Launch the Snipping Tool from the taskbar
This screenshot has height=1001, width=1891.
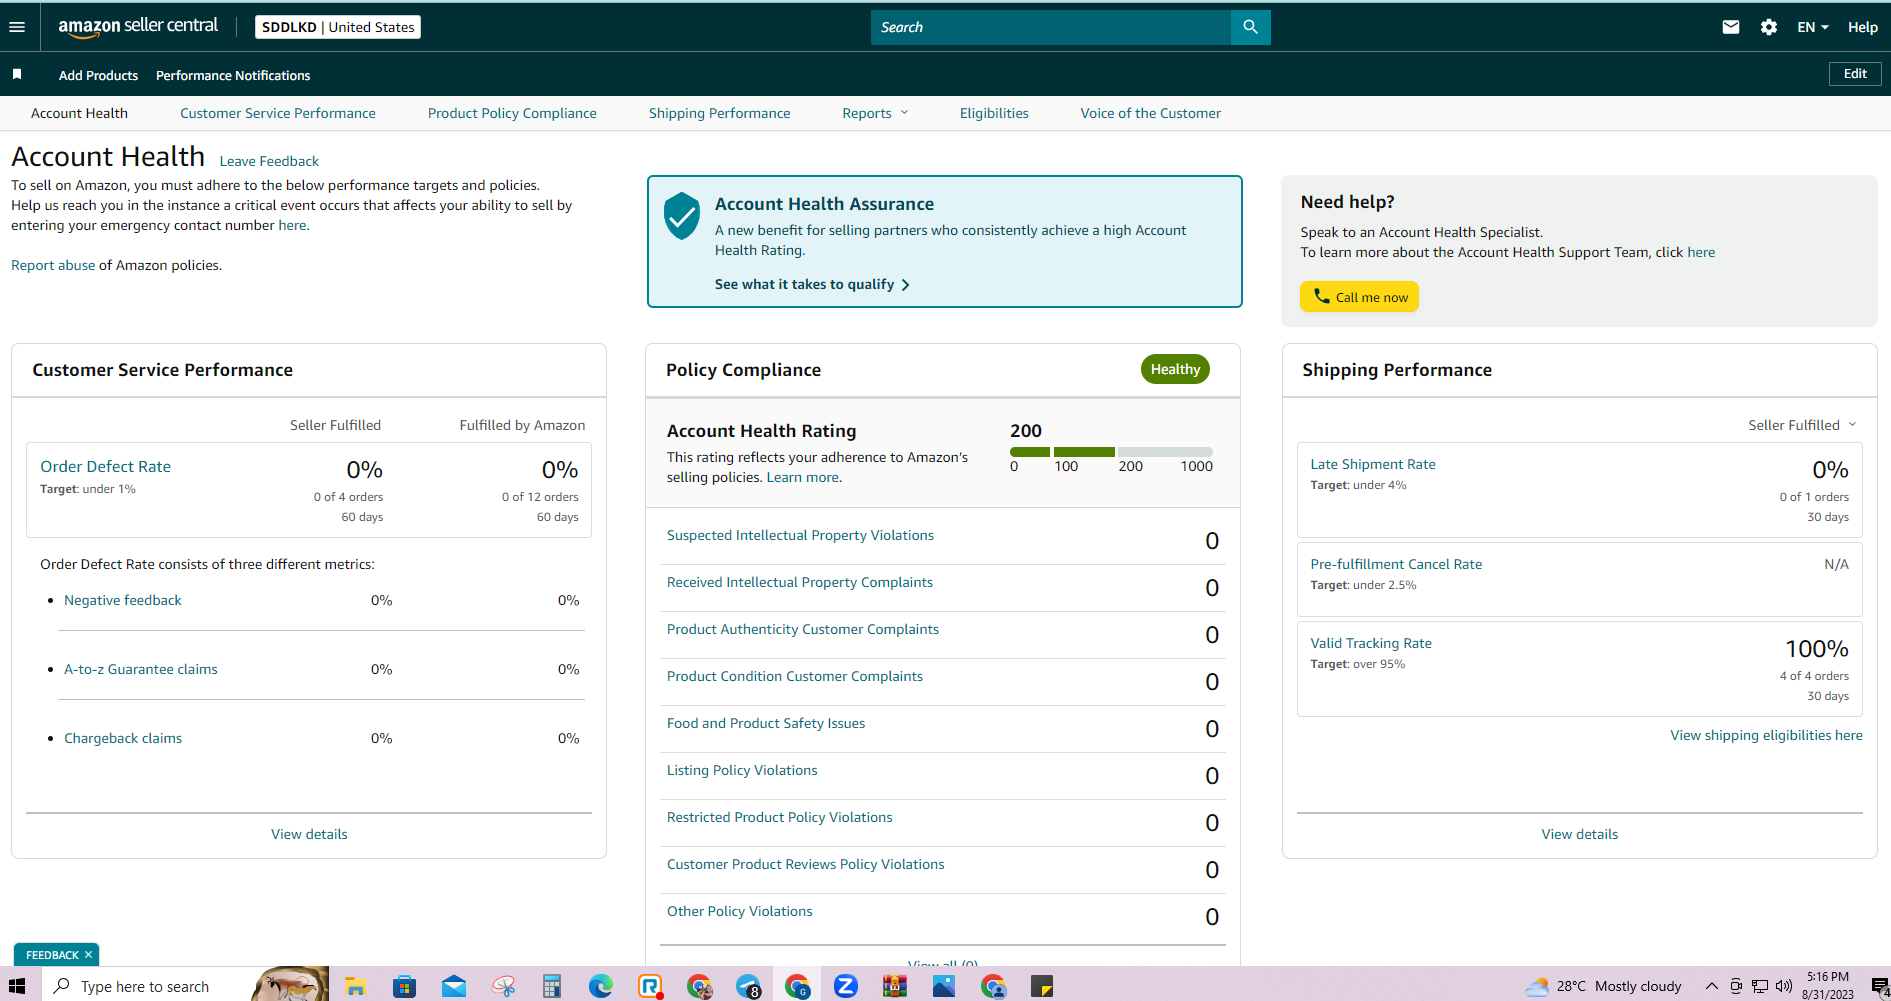pyautogui.click(x=503, y=986)
